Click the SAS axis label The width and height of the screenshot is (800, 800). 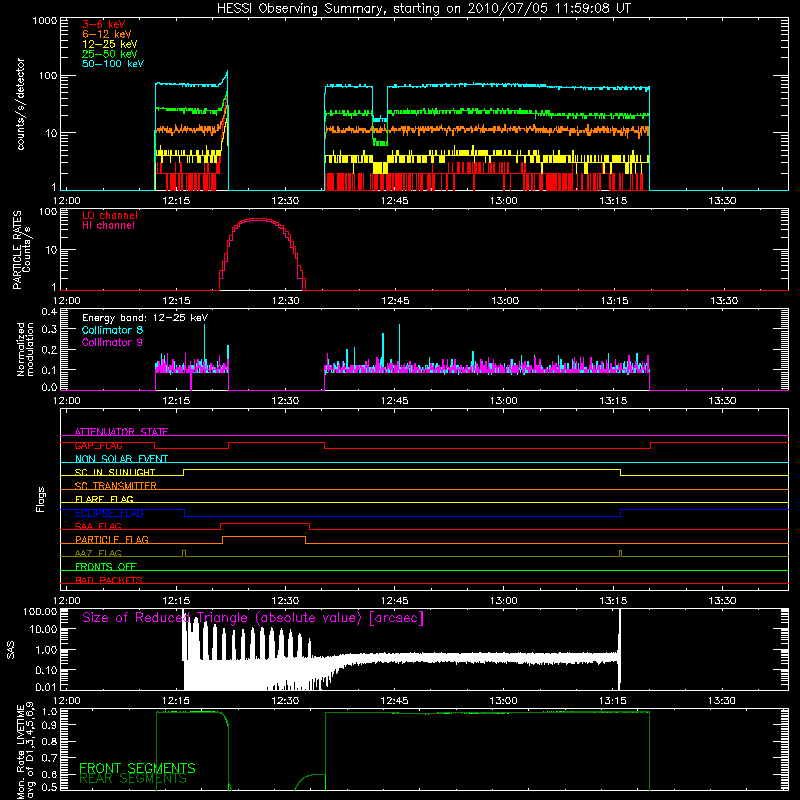coord(11,650)
